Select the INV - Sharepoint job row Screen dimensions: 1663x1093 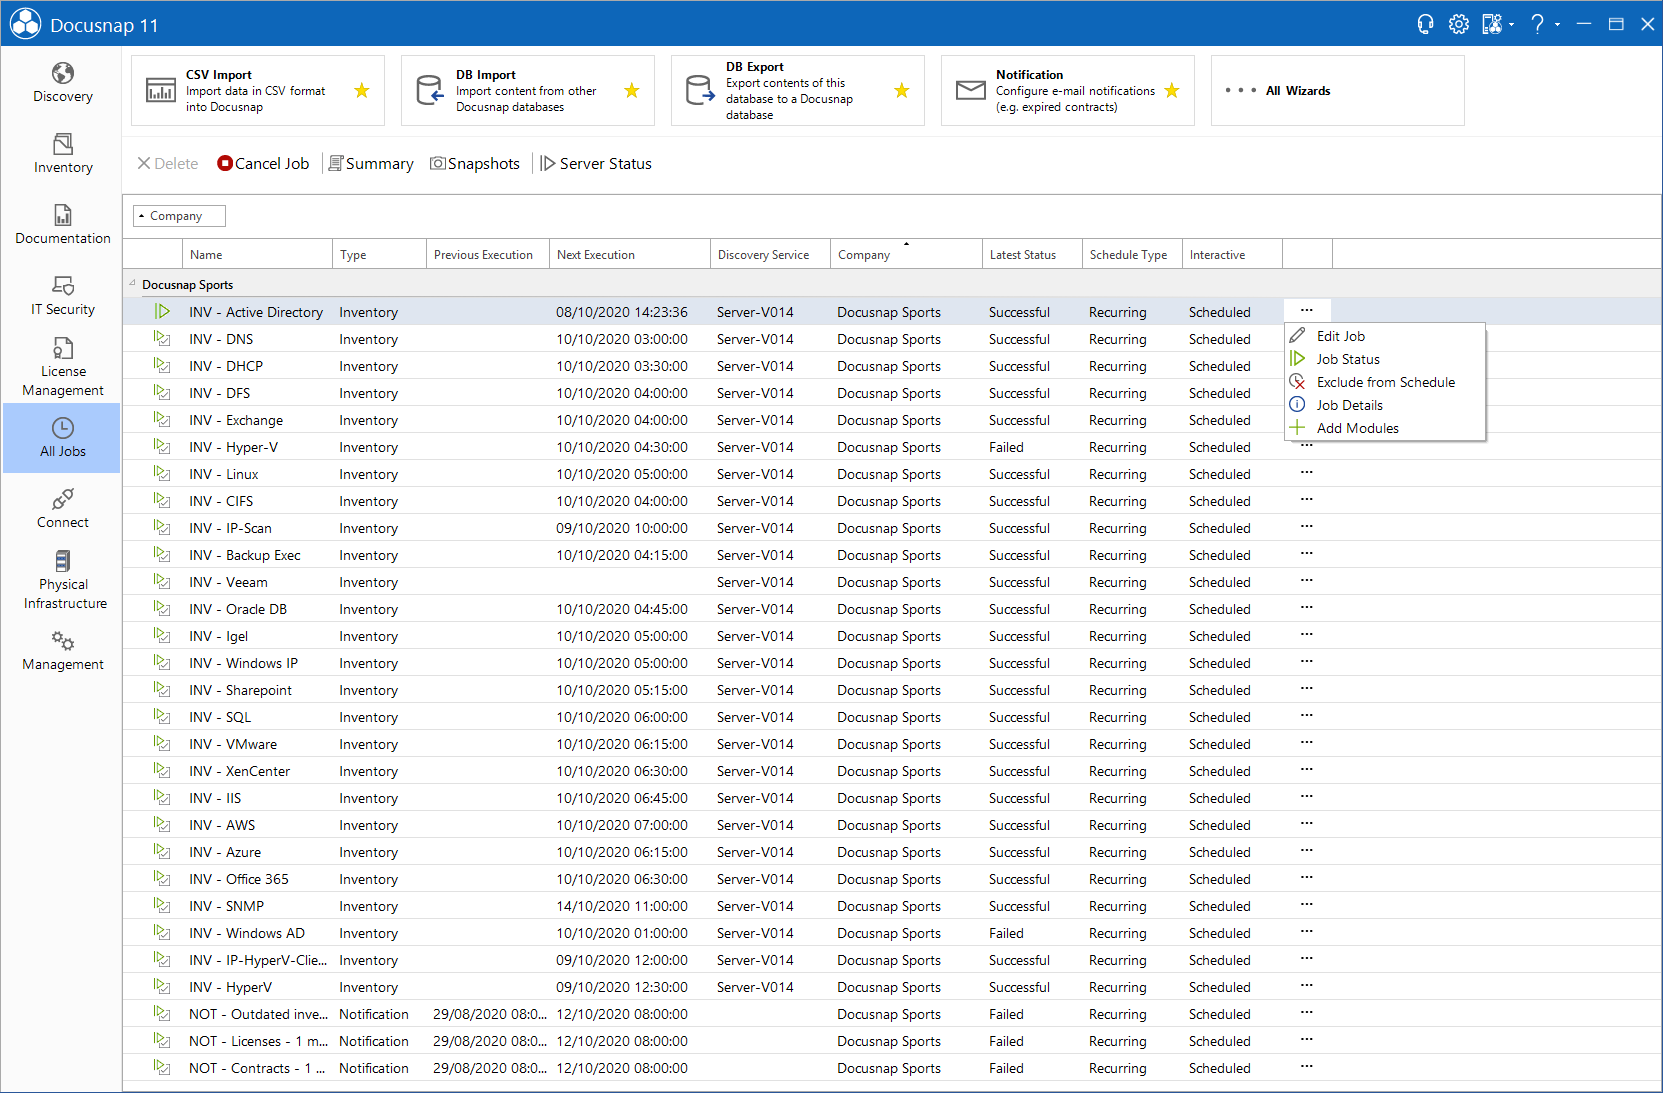coord(892,690)
